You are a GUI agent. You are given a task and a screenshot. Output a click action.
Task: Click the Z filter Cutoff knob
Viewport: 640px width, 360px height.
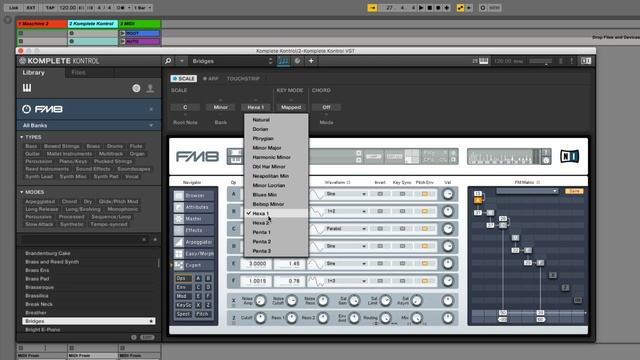click(x=260, y=318)
